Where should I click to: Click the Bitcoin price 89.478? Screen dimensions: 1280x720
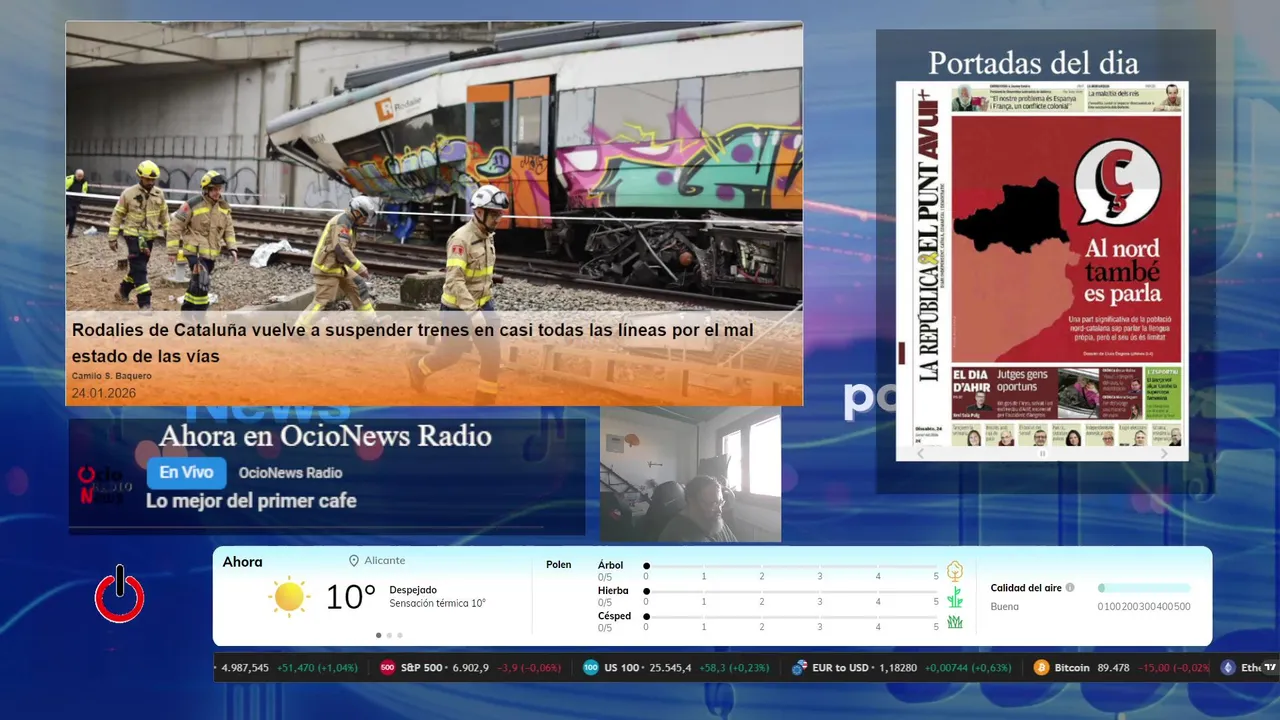1113,668
